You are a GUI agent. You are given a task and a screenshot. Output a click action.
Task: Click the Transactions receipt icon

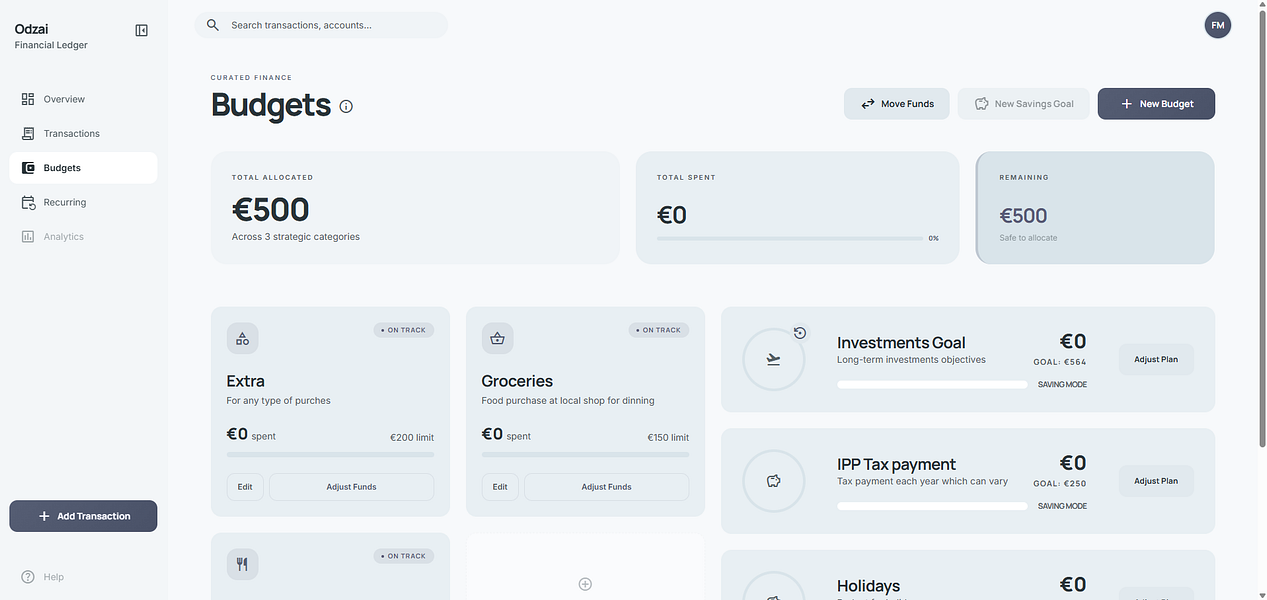(x=28, y=133)
